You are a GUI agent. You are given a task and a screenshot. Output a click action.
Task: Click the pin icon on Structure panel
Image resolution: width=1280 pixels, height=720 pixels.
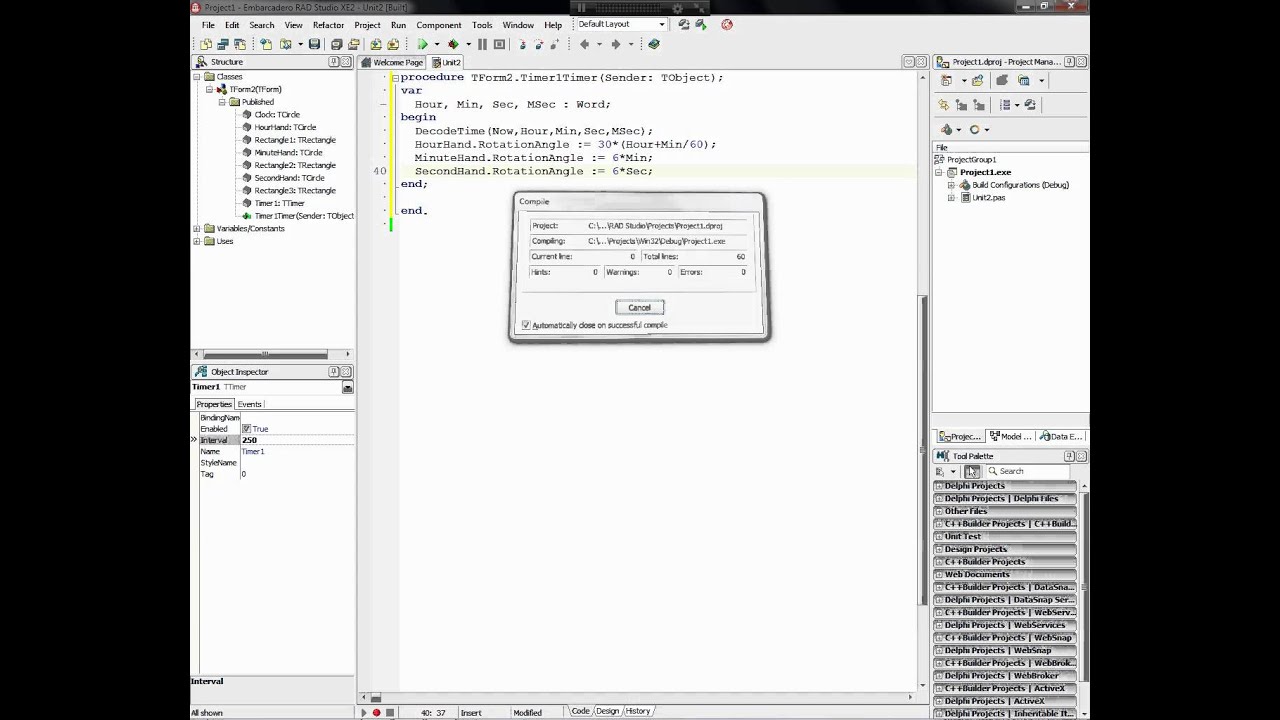tap(334, 62)
